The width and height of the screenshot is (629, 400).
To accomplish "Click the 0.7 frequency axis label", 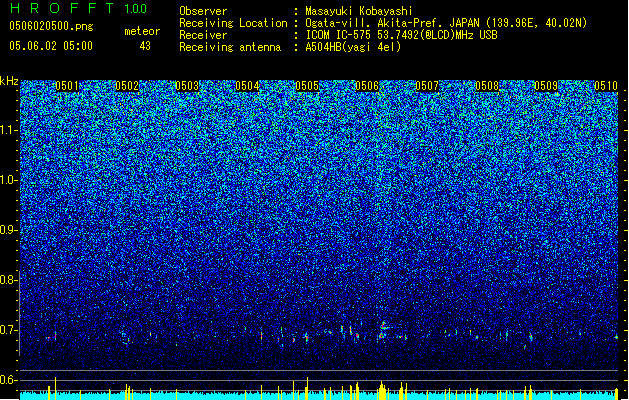I will (9, 330).
